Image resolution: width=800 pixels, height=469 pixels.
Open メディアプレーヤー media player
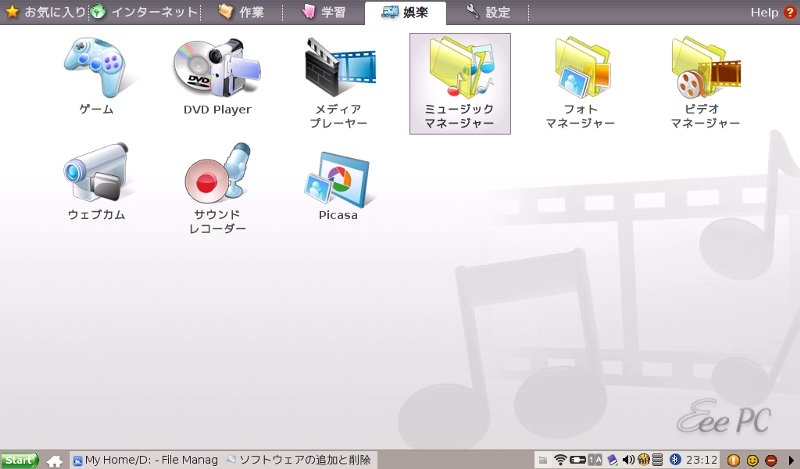tap(338, 83)
